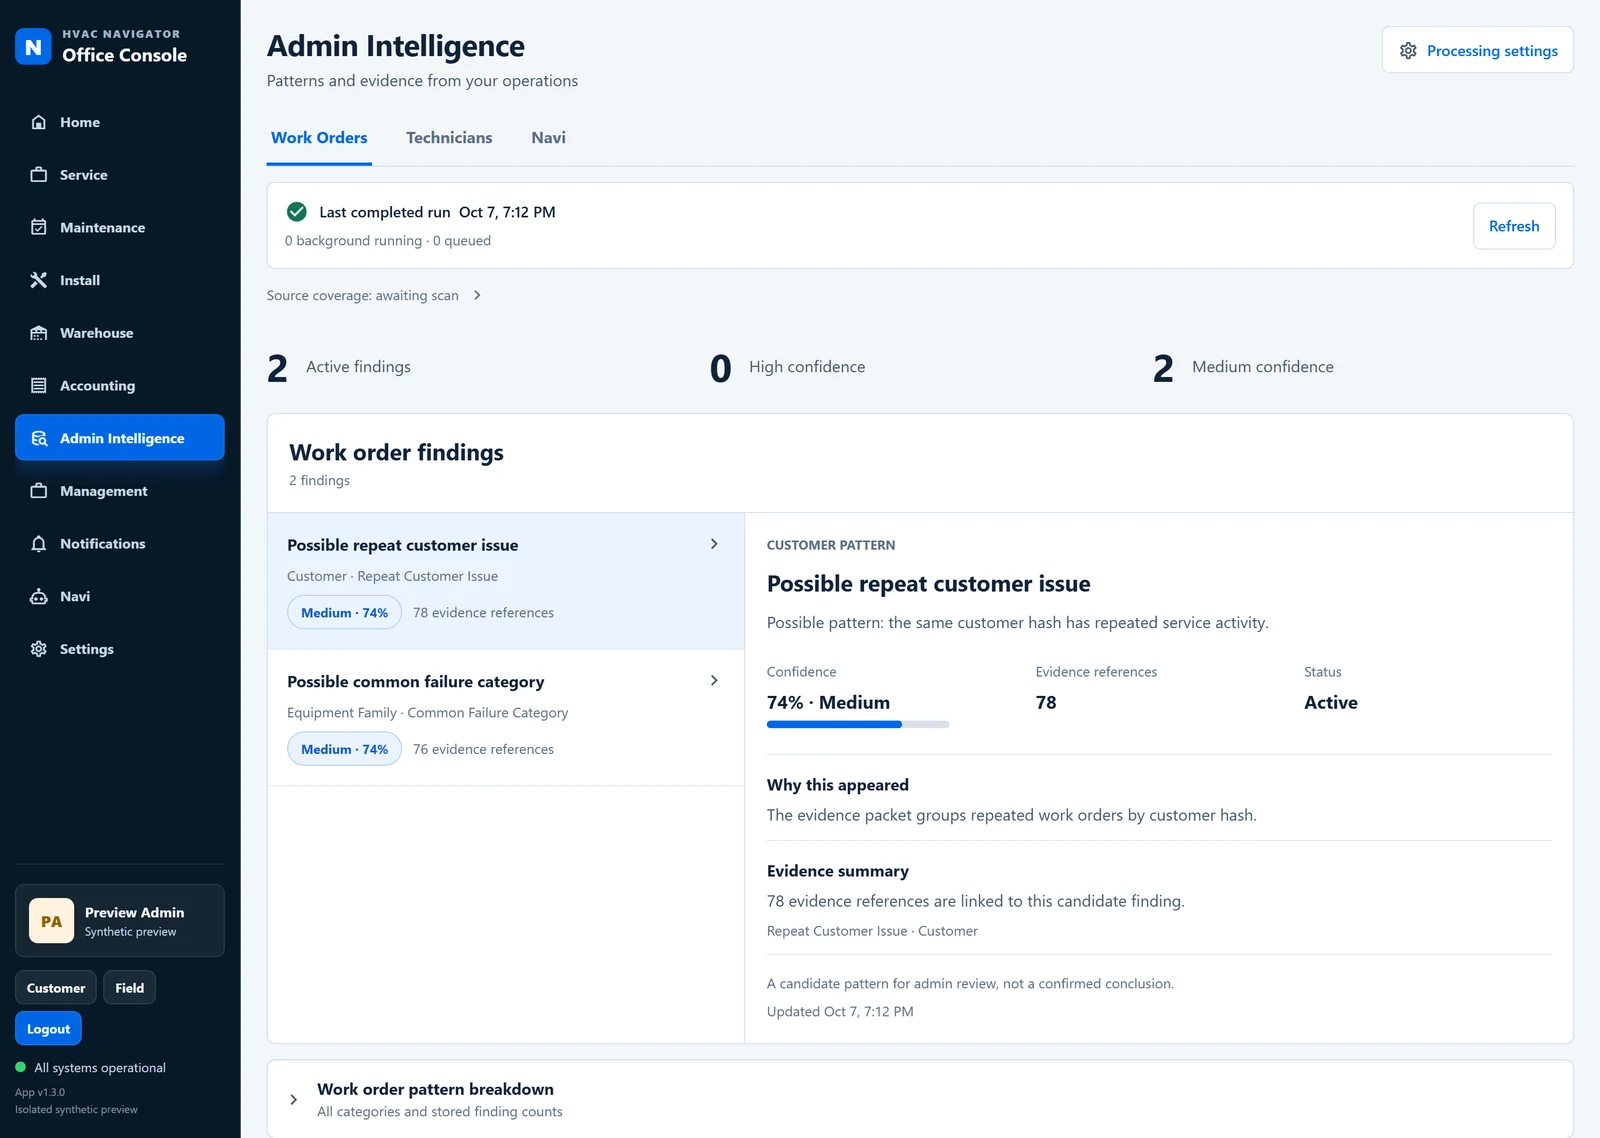Viewport: 1600px width, 1138px height.
Task: Click the Install tools icon
Action: tap(39, 280)
